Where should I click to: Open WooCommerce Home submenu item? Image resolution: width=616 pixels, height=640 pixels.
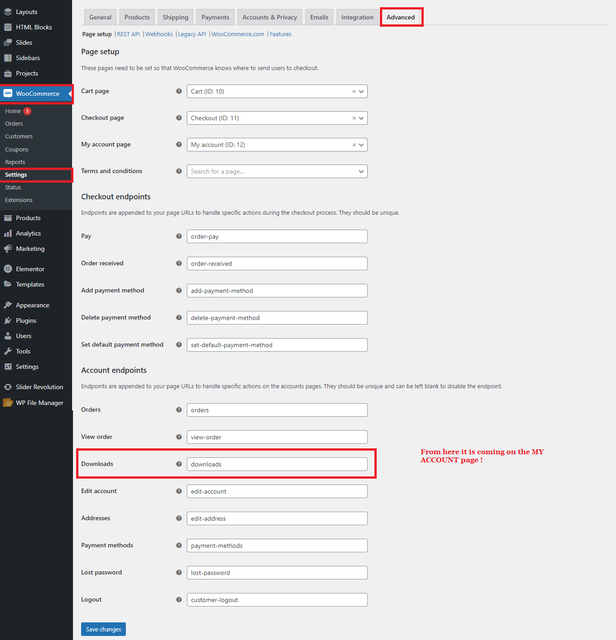point(13,111)
